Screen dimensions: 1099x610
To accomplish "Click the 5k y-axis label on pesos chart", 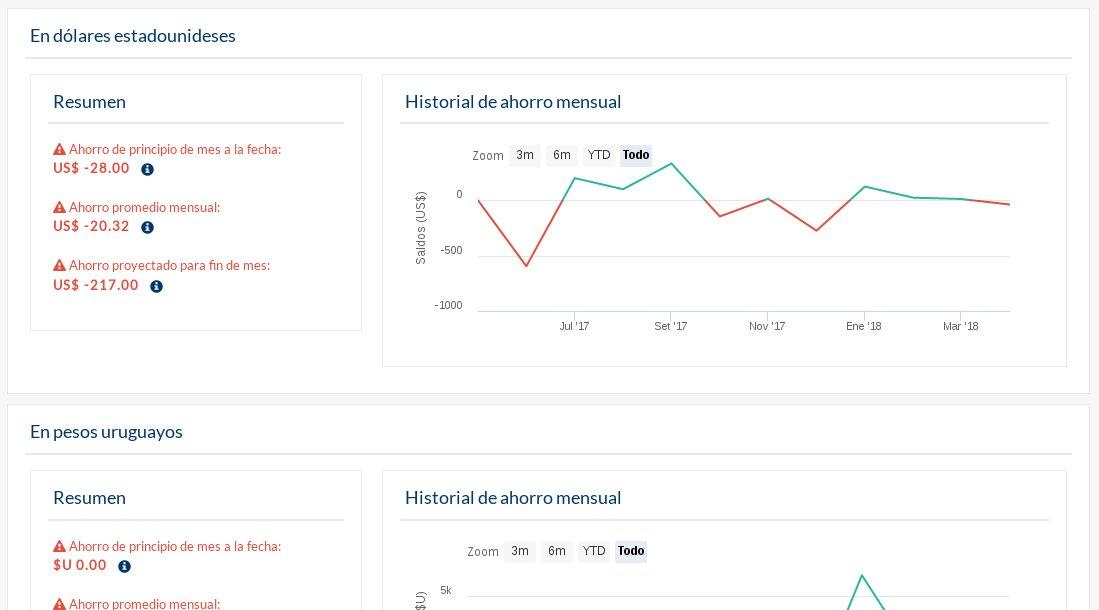I will [446, 590].
